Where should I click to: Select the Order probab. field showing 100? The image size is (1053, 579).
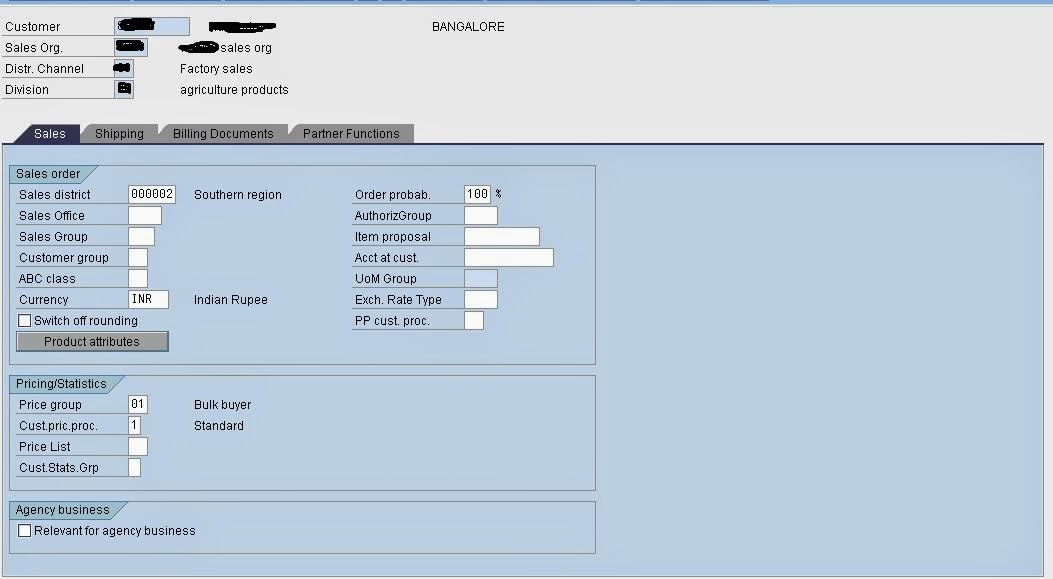point(478,194)
